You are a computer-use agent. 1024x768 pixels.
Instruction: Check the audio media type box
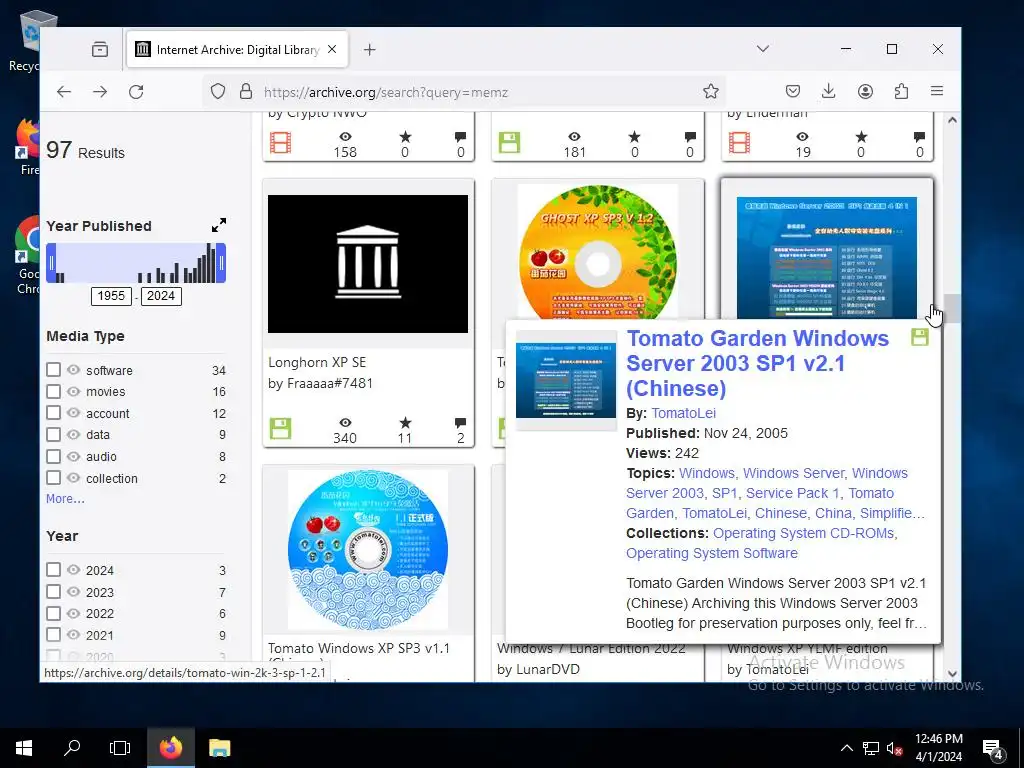pos(54,456)
